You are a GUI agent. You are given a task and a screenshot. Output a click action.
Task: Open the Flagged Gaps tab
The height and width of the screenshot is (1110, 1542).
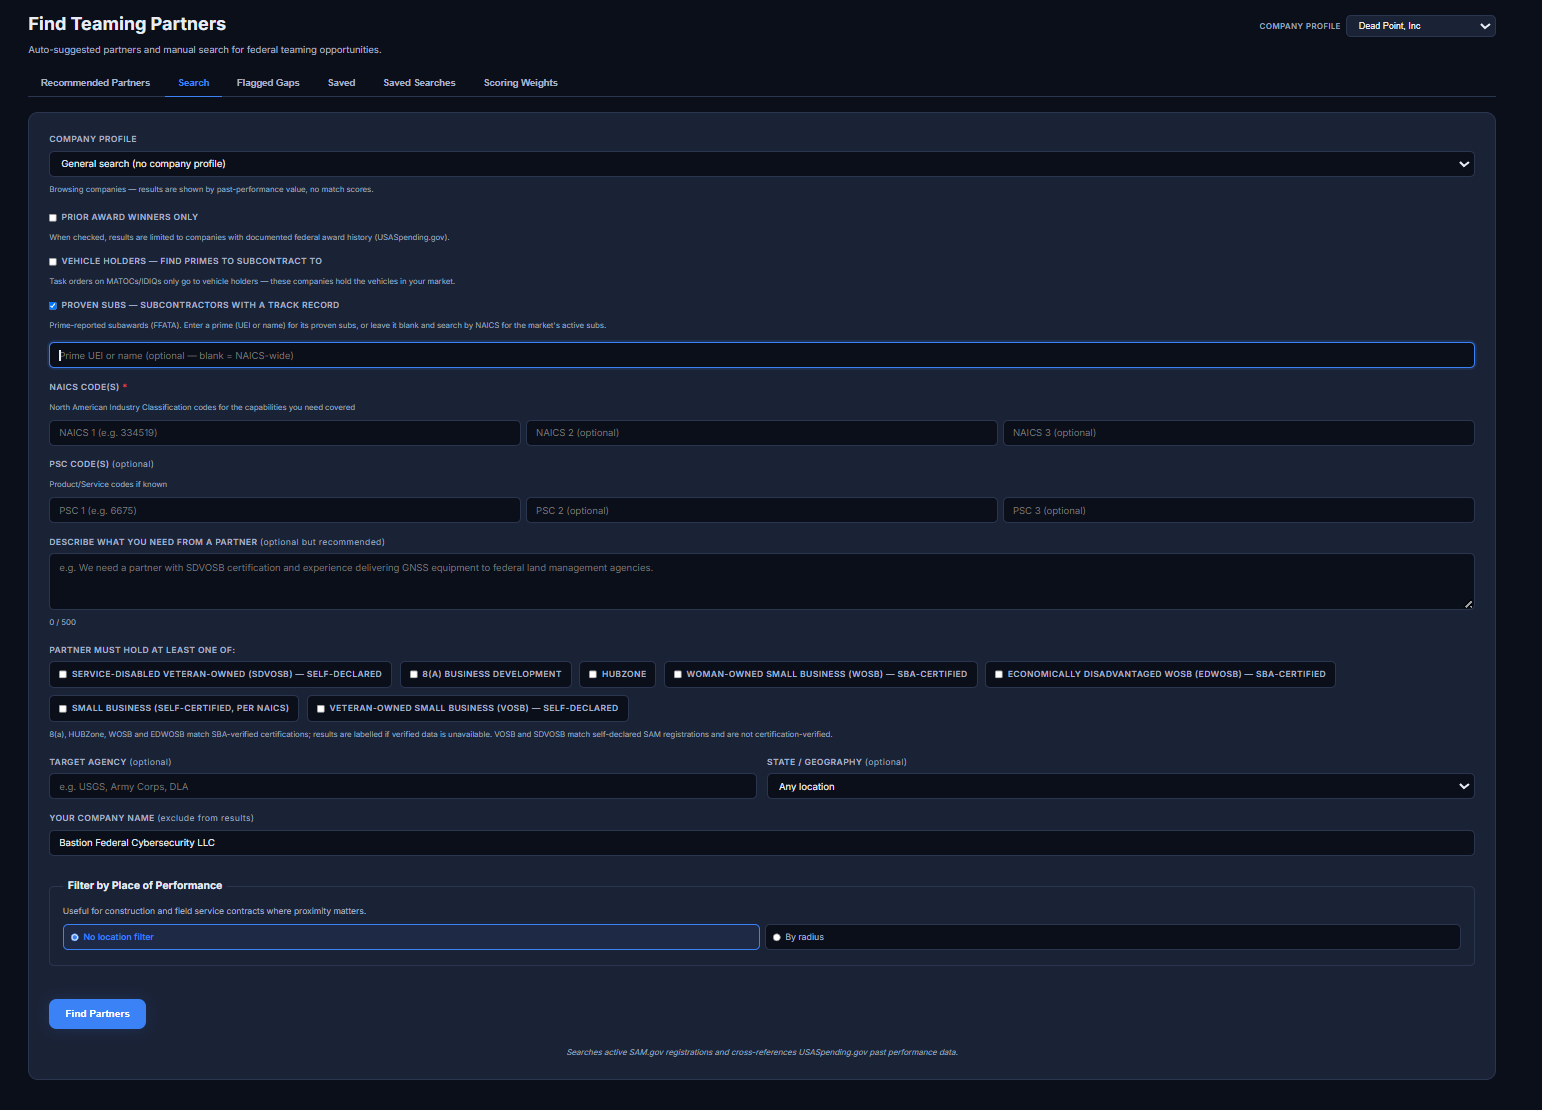(268, 83)
